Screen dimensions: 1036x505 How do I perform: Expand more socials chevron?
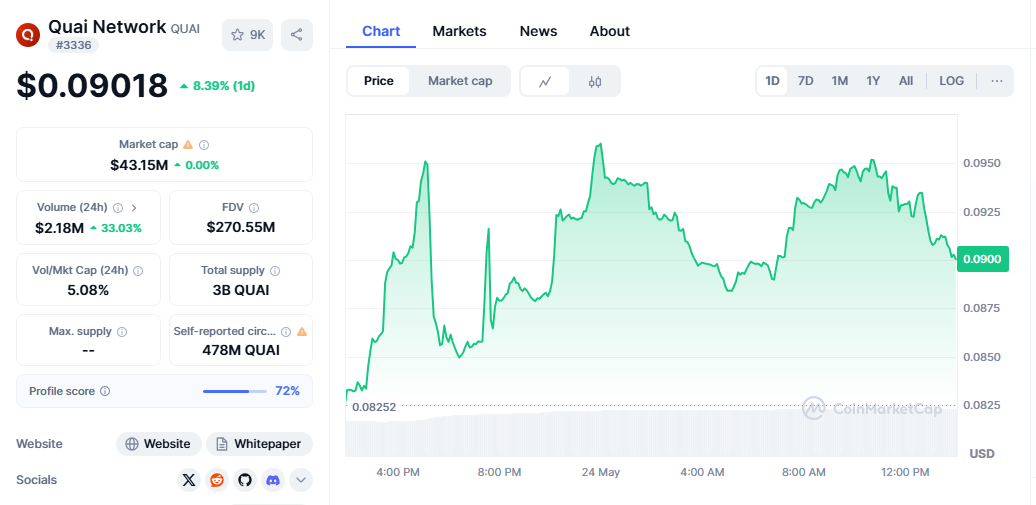coord(301,481)
